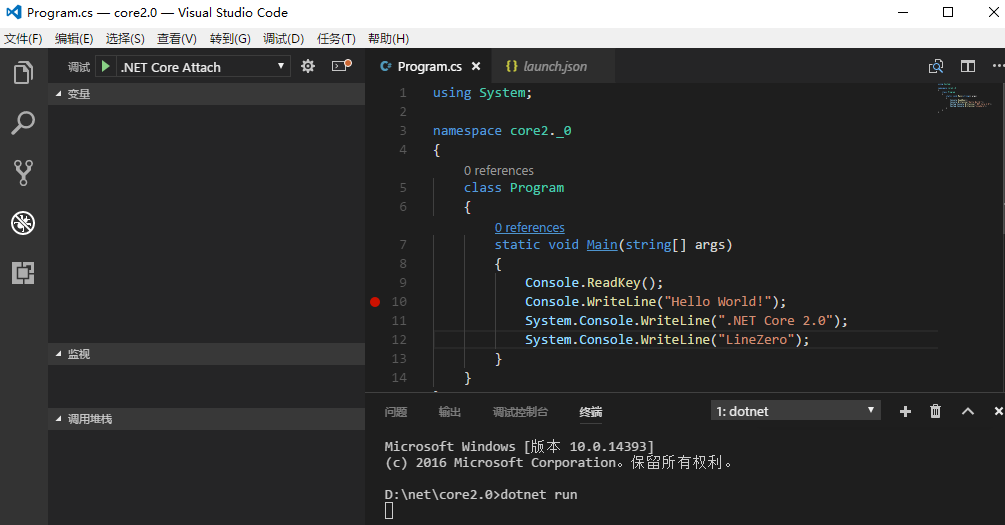Click the 0 references link above Main
This screenshot has width=1005, height=525.
[x=529, y=228]
